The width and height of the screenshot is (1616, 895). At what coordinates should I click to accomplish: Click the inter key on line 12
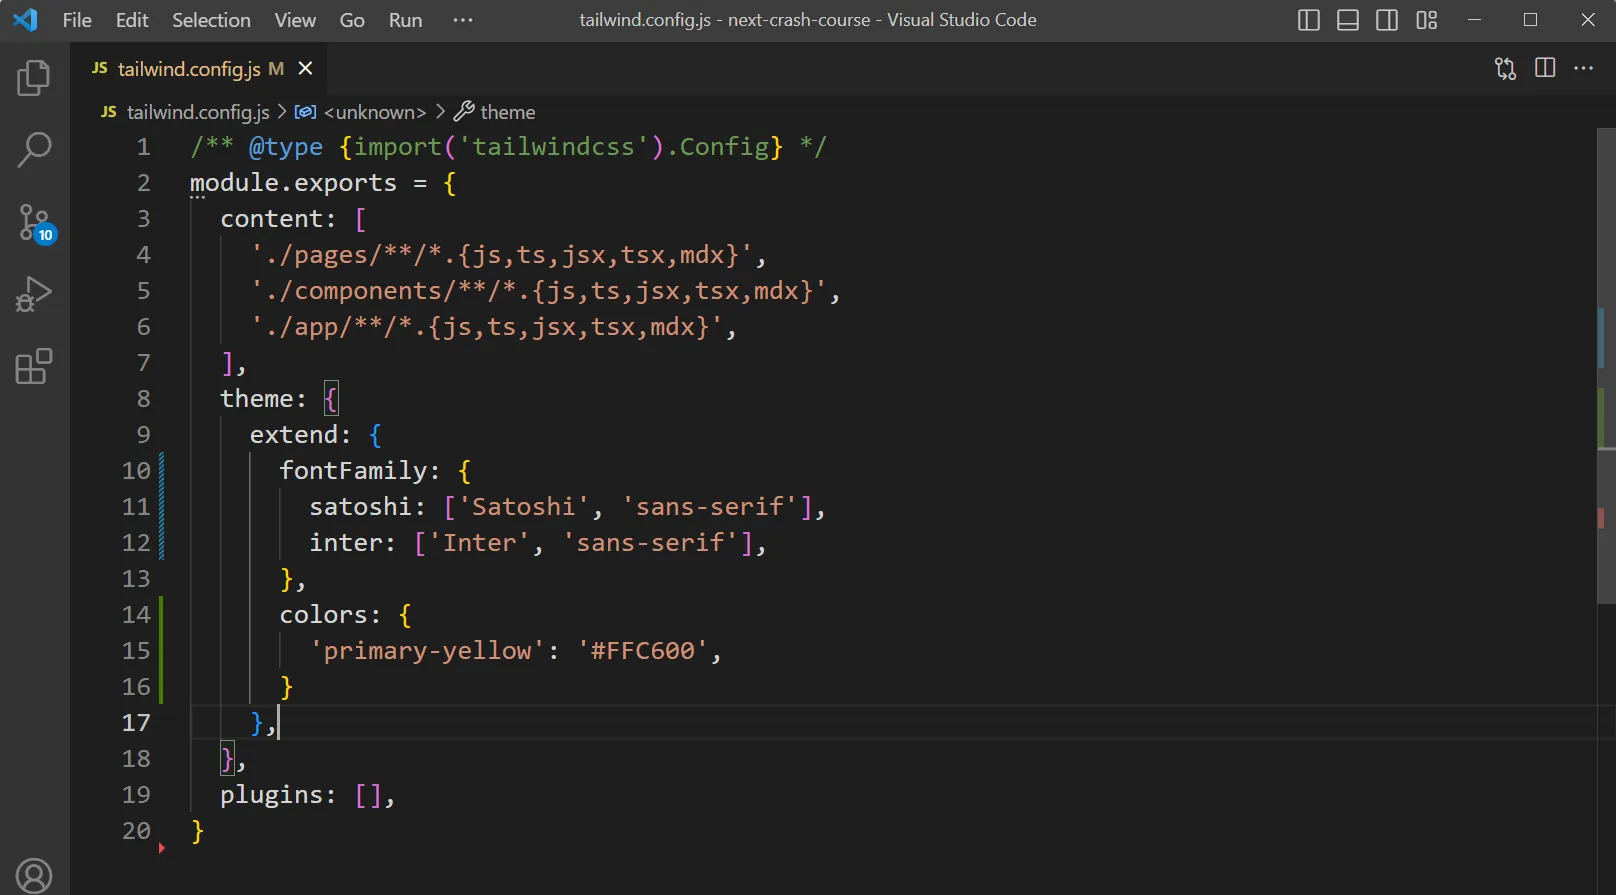(346, 543)
